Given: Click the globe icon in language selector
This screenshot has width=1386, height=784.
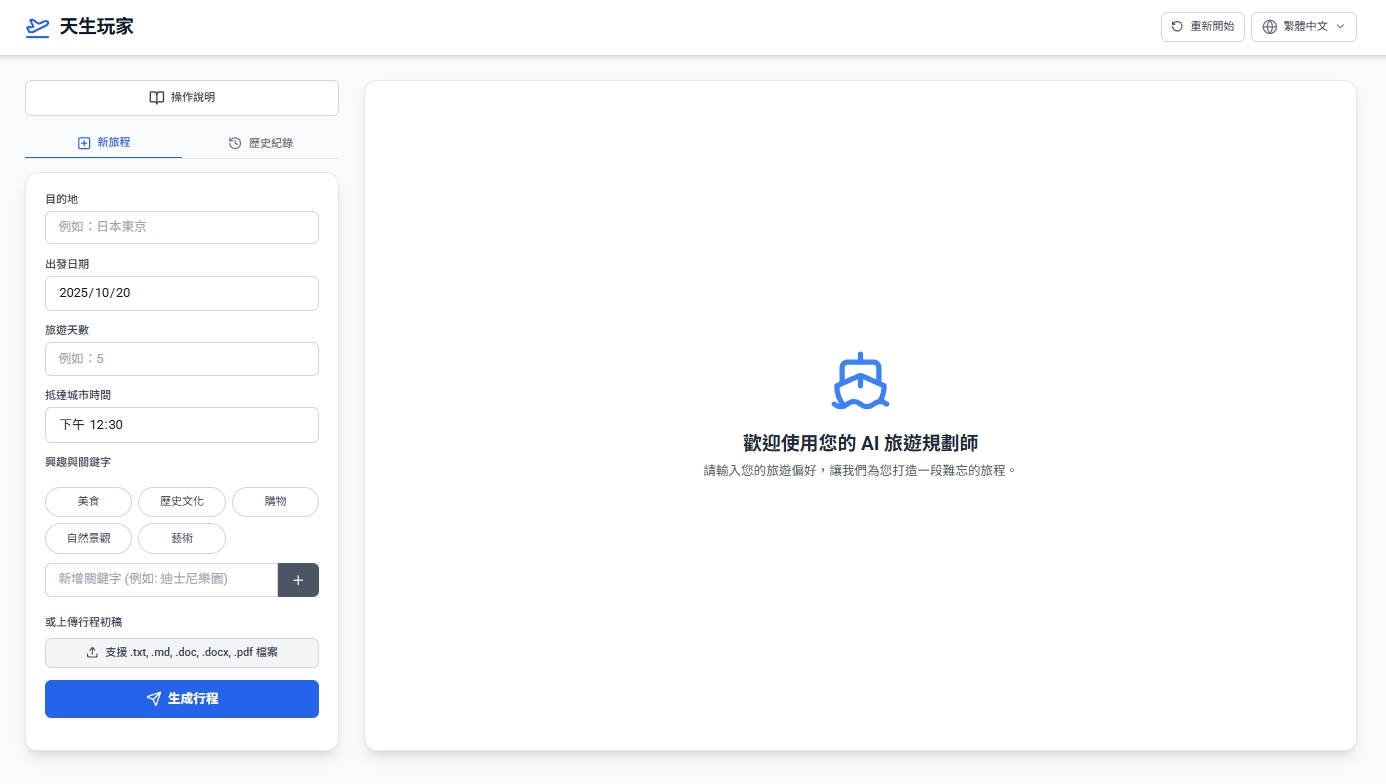Looking at the screenshot, I should pyautogui.click(x=1270, y=27).
